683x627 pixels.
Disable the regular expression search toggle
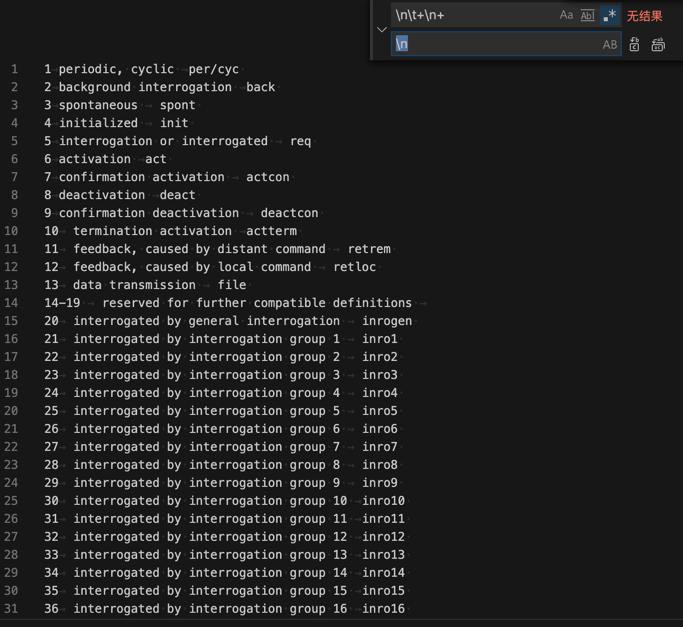[609, 15]
